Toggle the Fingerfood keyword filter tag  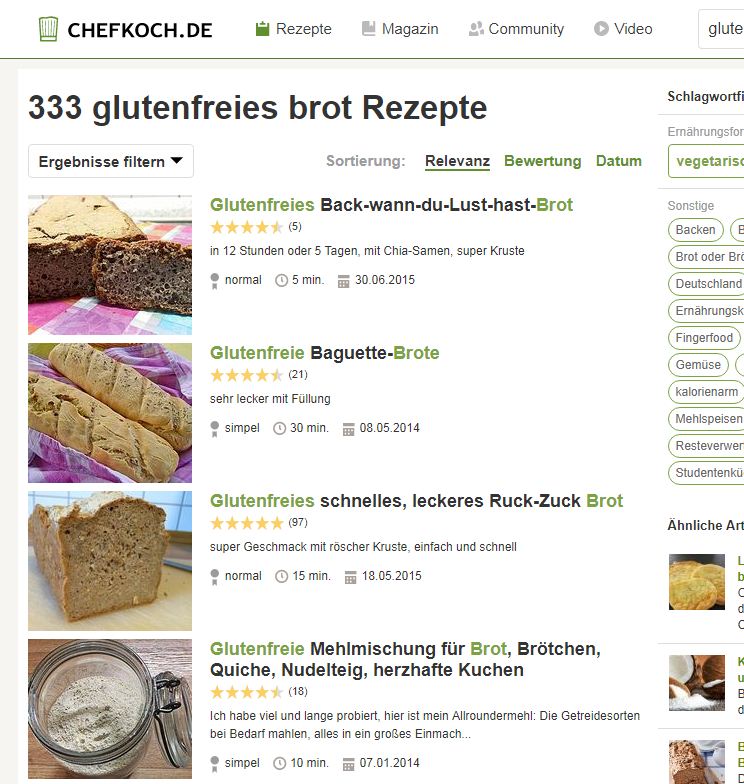[704, 338]
